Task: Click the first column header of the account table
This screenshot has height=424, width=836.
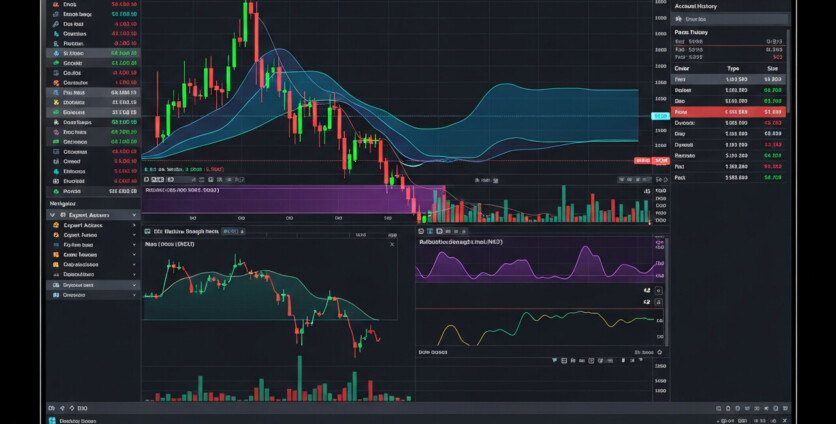Action: click(682, 69)
